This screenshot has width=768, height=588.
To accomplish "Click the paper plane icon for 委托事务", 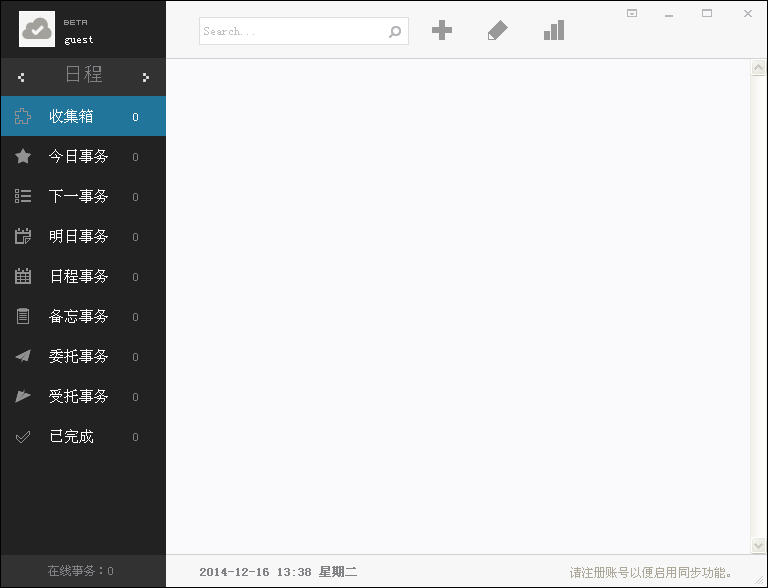I will 23,356.
